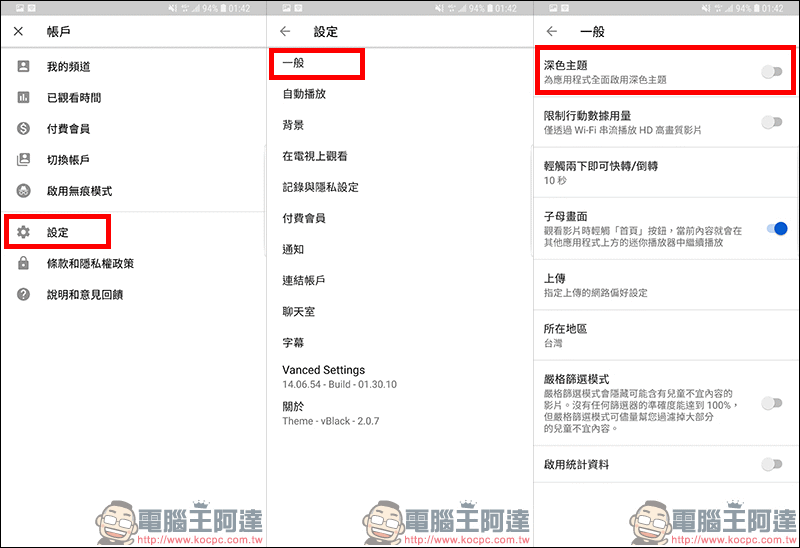The height and width of the screenshot is (548, 800).
Task: Open 上傳 network preference setting
Action: tap(665, 285)
